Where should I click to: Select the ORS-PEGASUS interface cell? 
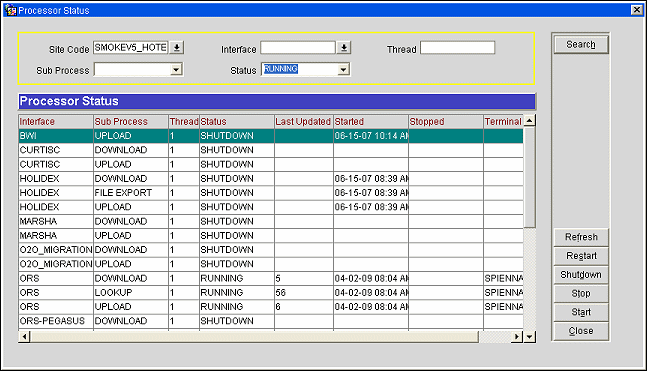click(56, 321)
